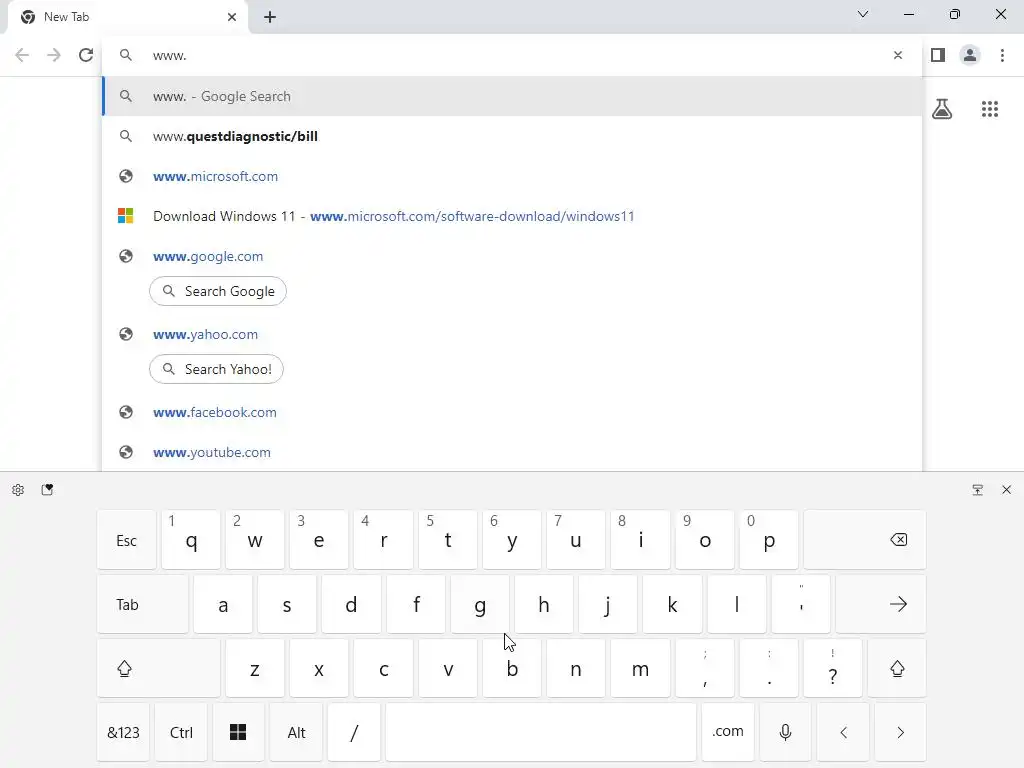Open the emoji/clipboard panel icon on keyboard
The height and width of the screenshot is (768, 1024).
pyautogui.click(x=47, y=490)
